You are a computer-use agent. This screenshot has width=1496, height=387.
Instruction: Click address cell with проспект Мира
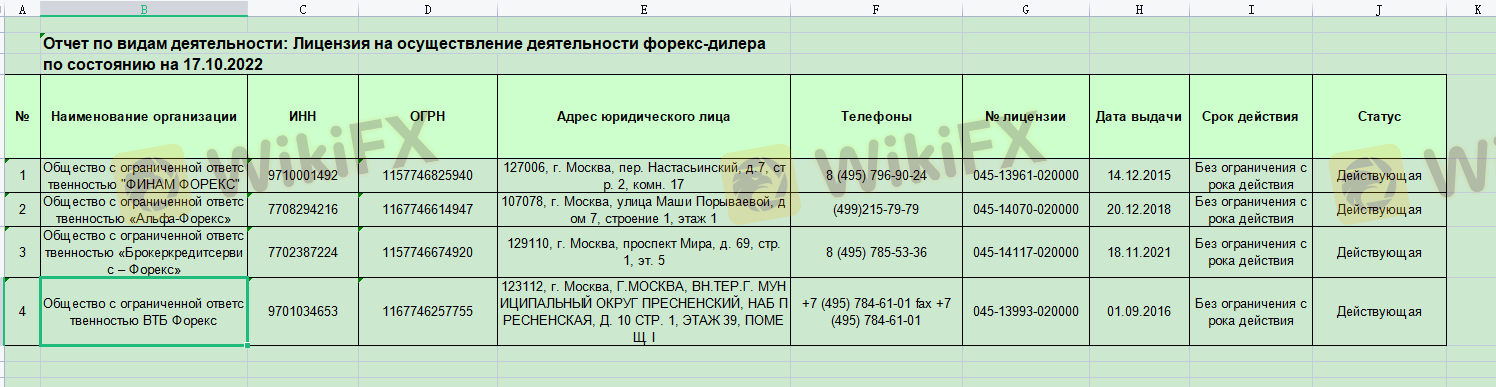[643, 252]
